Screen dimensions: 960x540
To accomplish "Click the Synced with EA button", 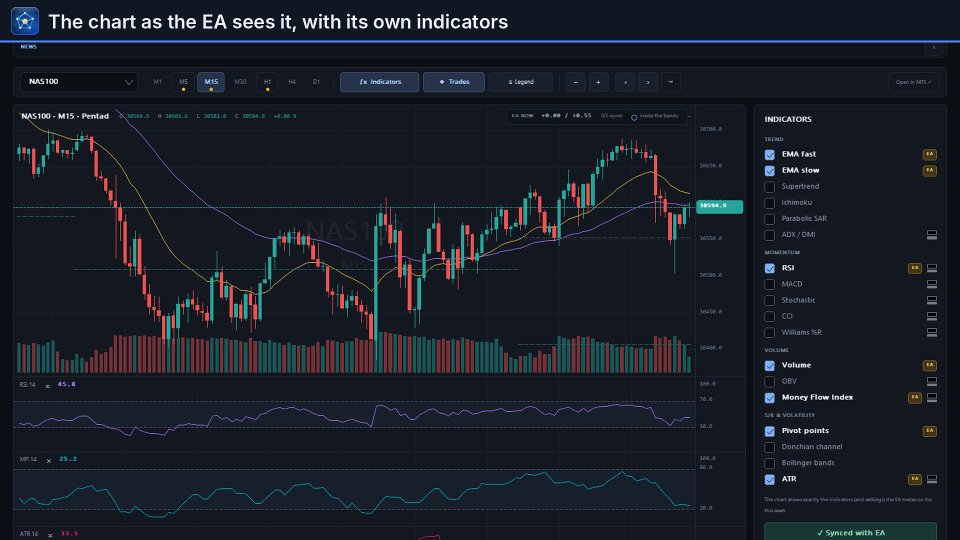I will 850,532.
